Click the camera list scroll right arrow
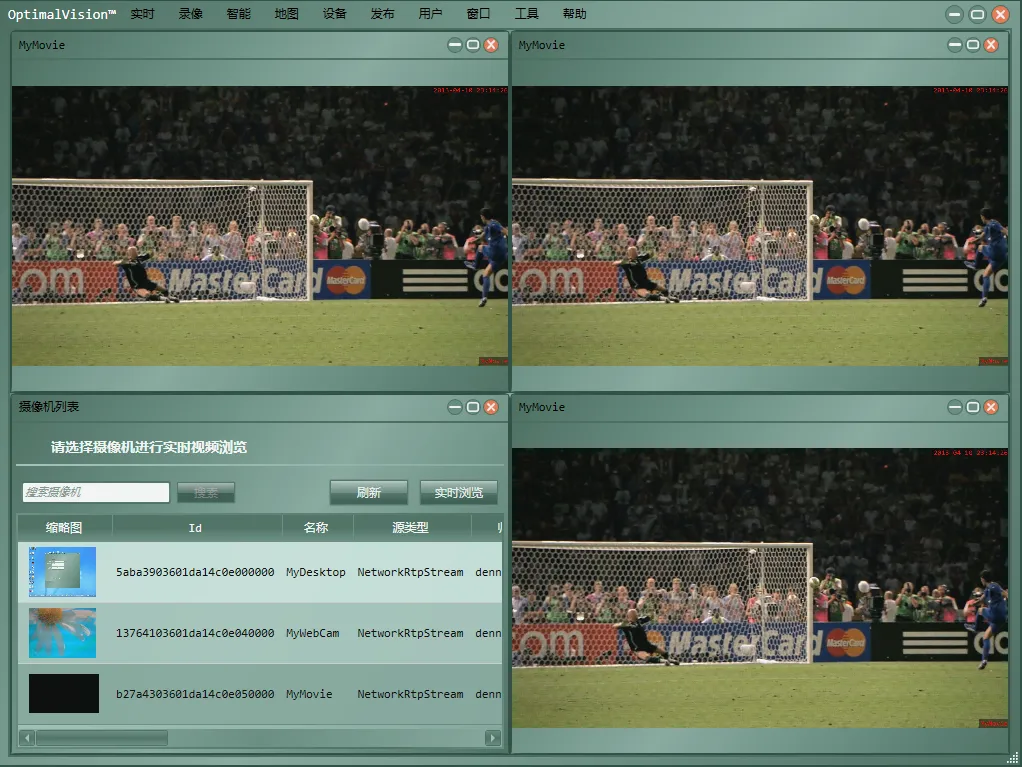Image resolution: width=1022 pixels, height=767 pixels. tap(493, 738)
